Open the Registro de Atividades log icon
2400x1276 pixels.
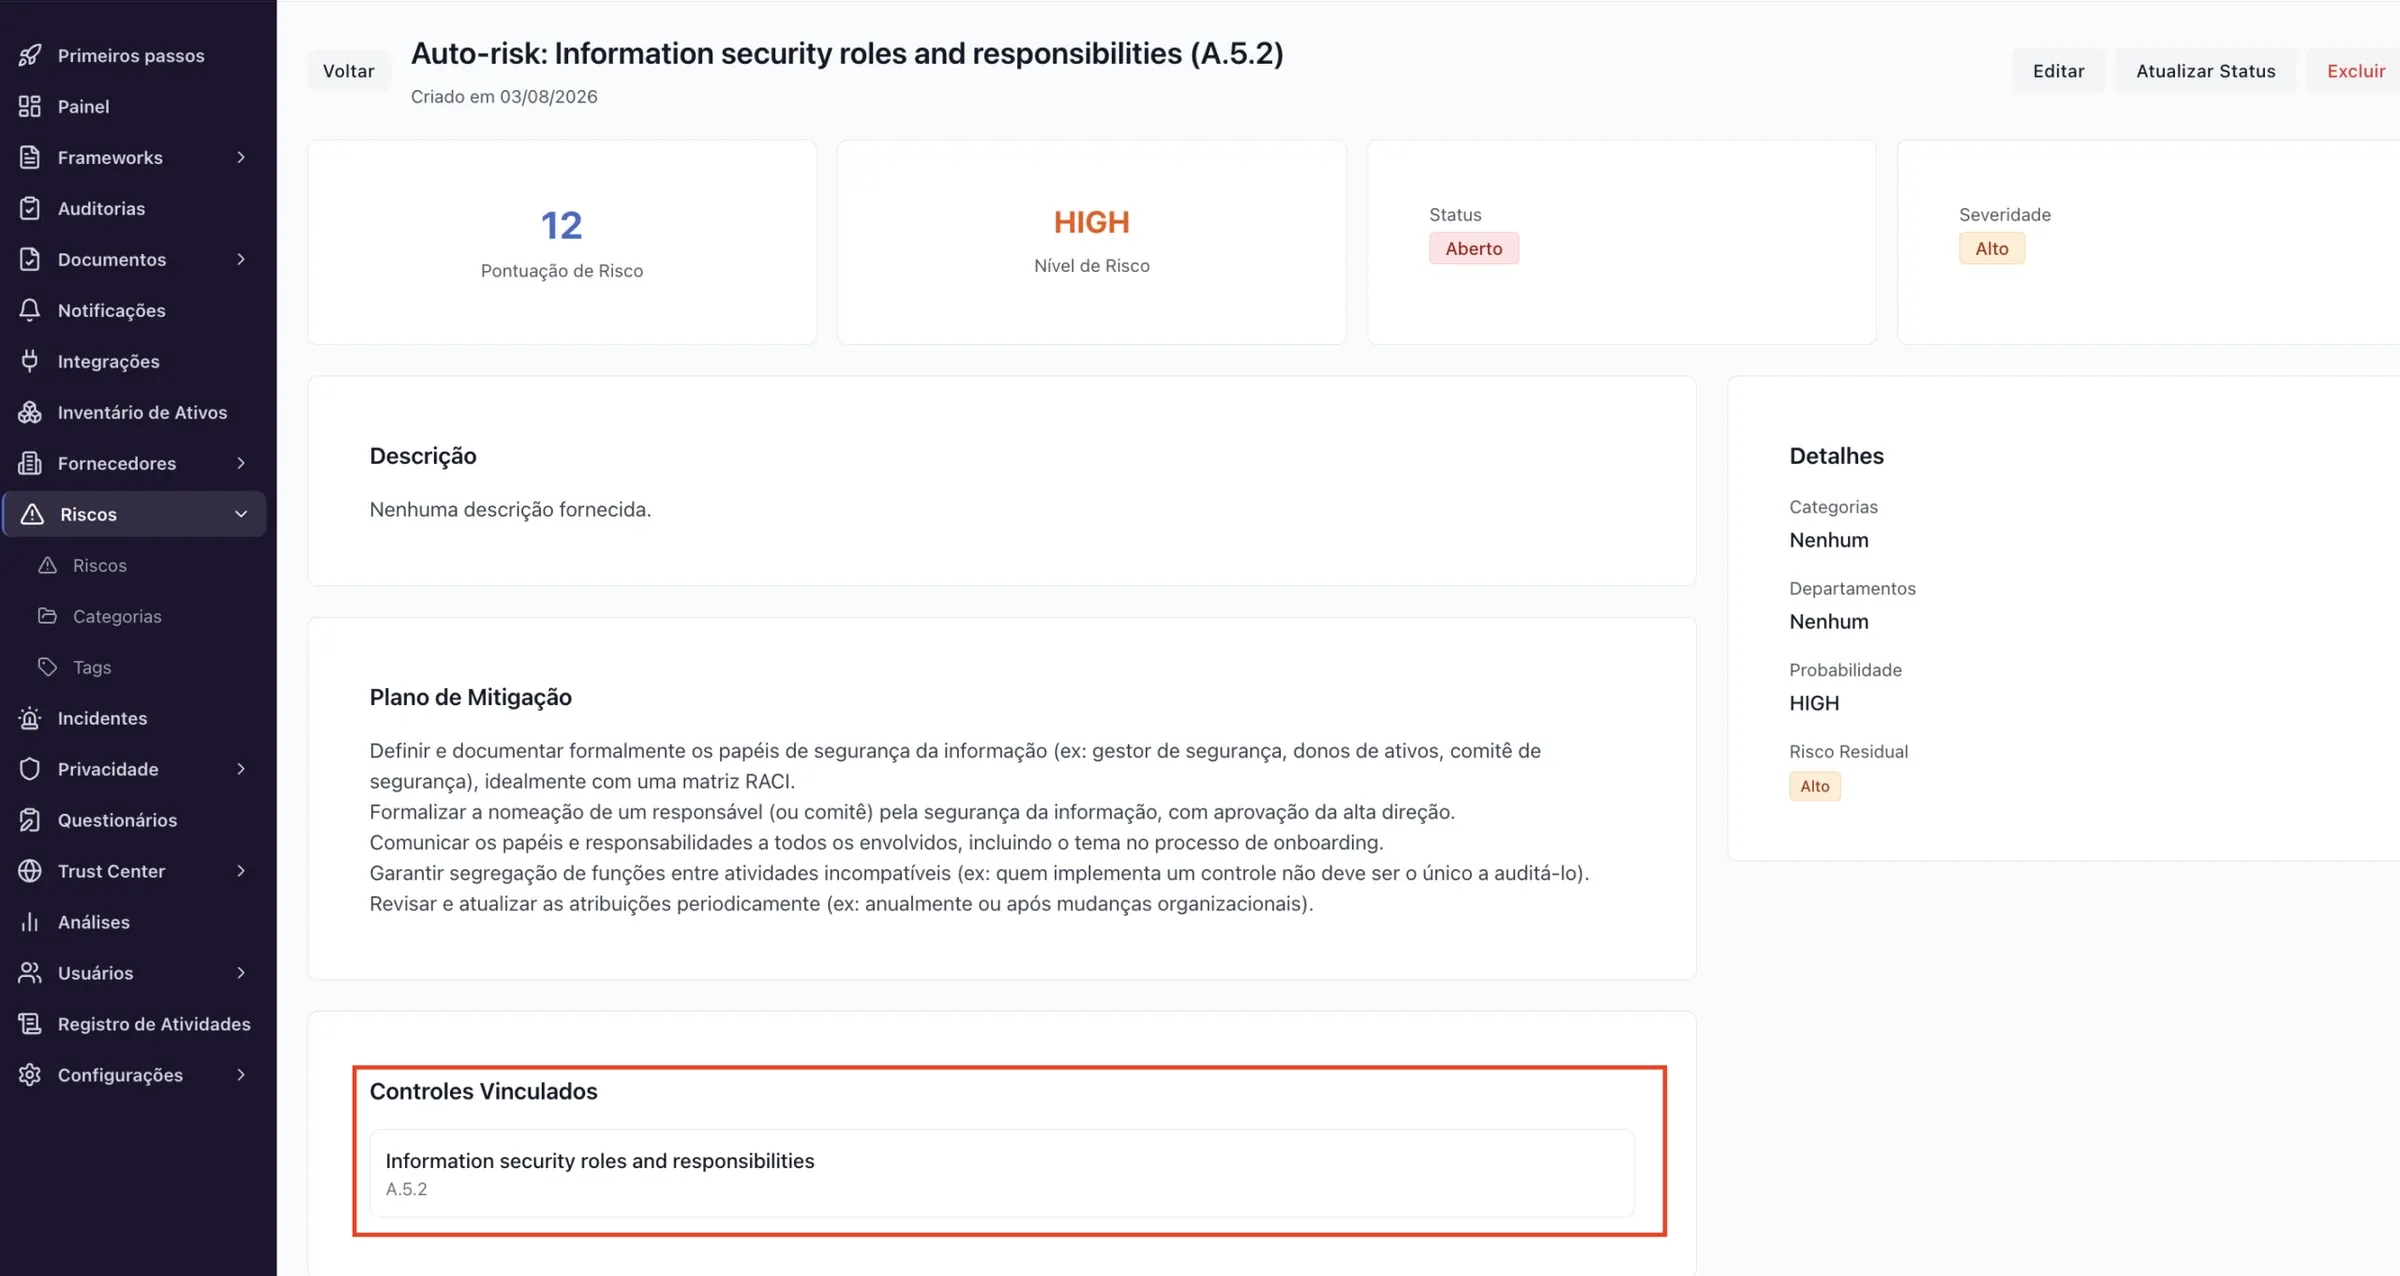point(30,1024)
